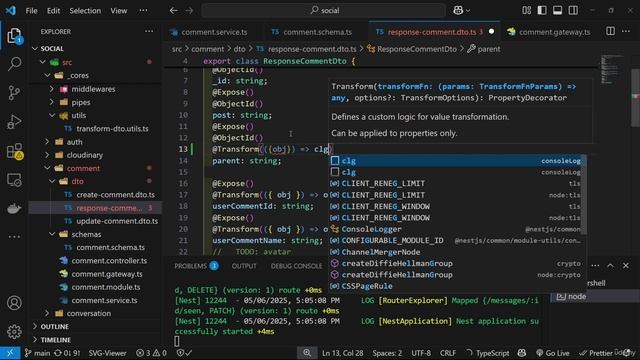
Task: Open Run and Debug view
Action: pos(14,122)
